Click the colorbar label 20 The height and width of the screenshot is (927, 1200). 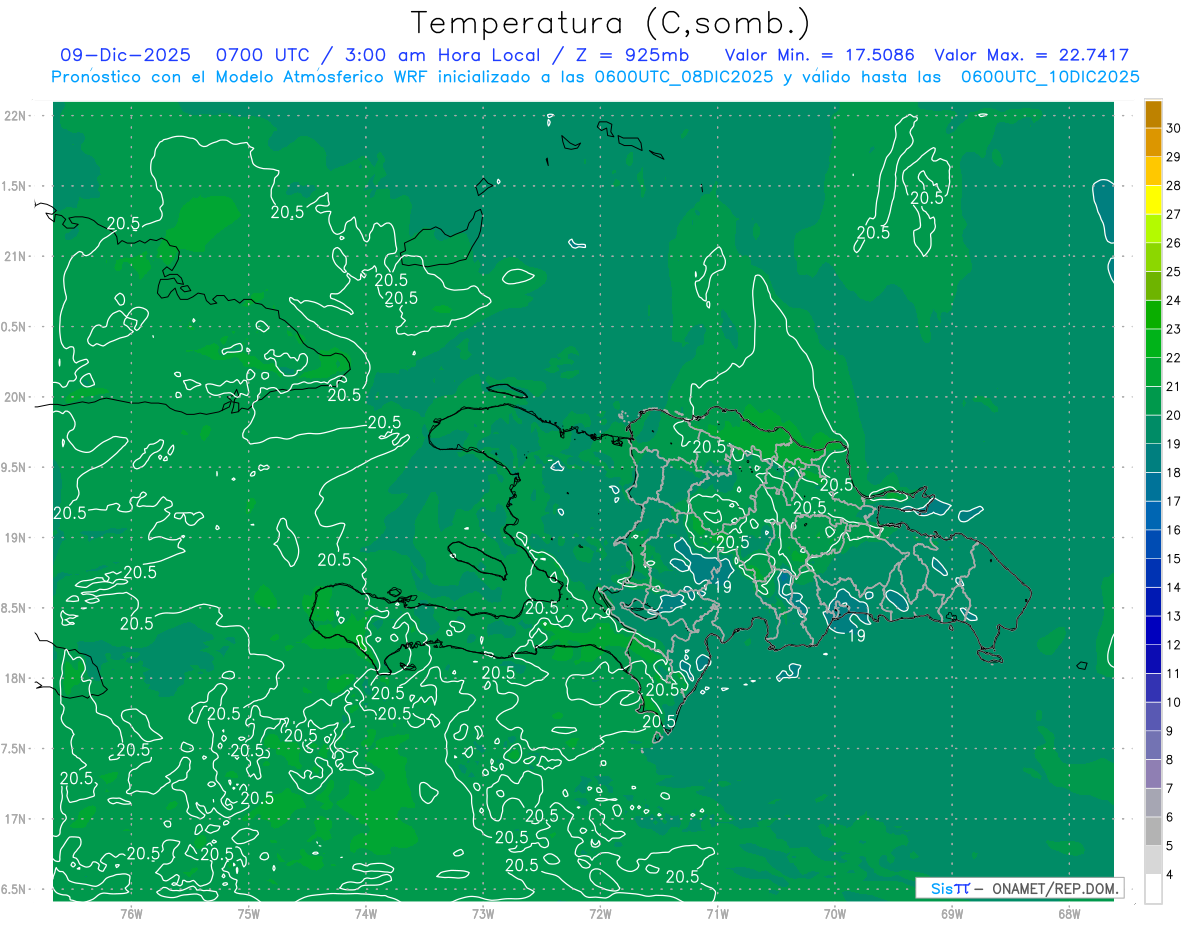(1174, 415)
